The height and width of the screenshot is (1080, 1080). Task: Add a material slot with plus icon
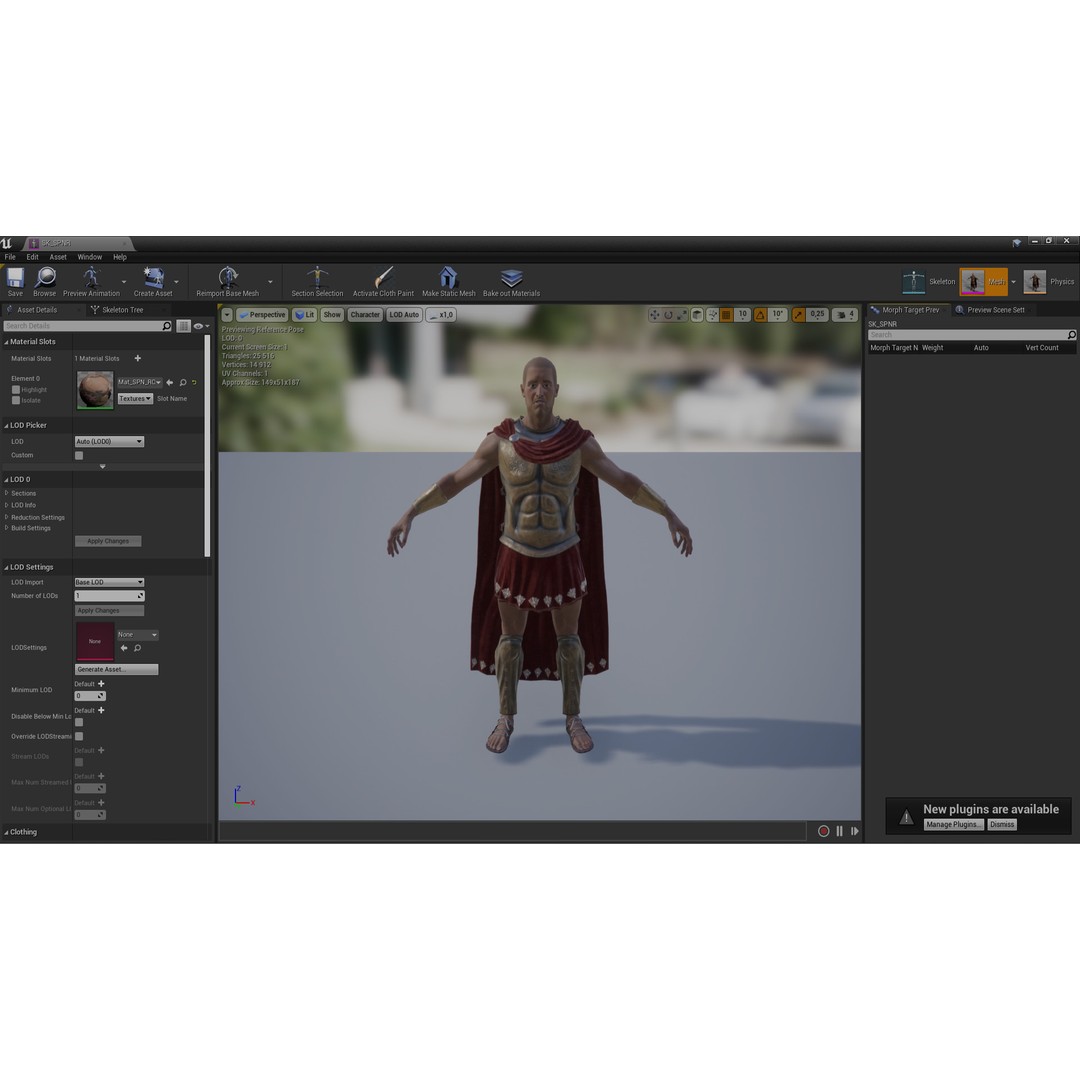point(138,358)
